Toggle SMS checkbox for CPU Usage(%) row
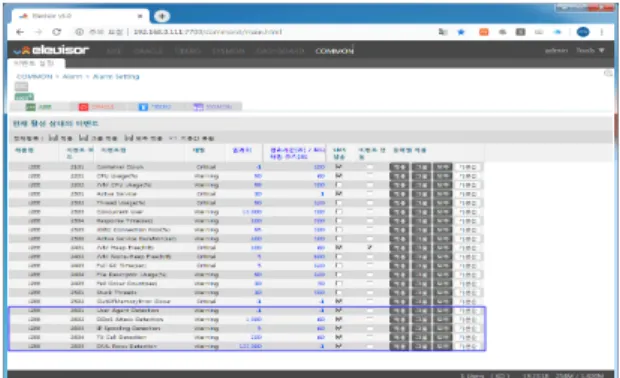 338,176
